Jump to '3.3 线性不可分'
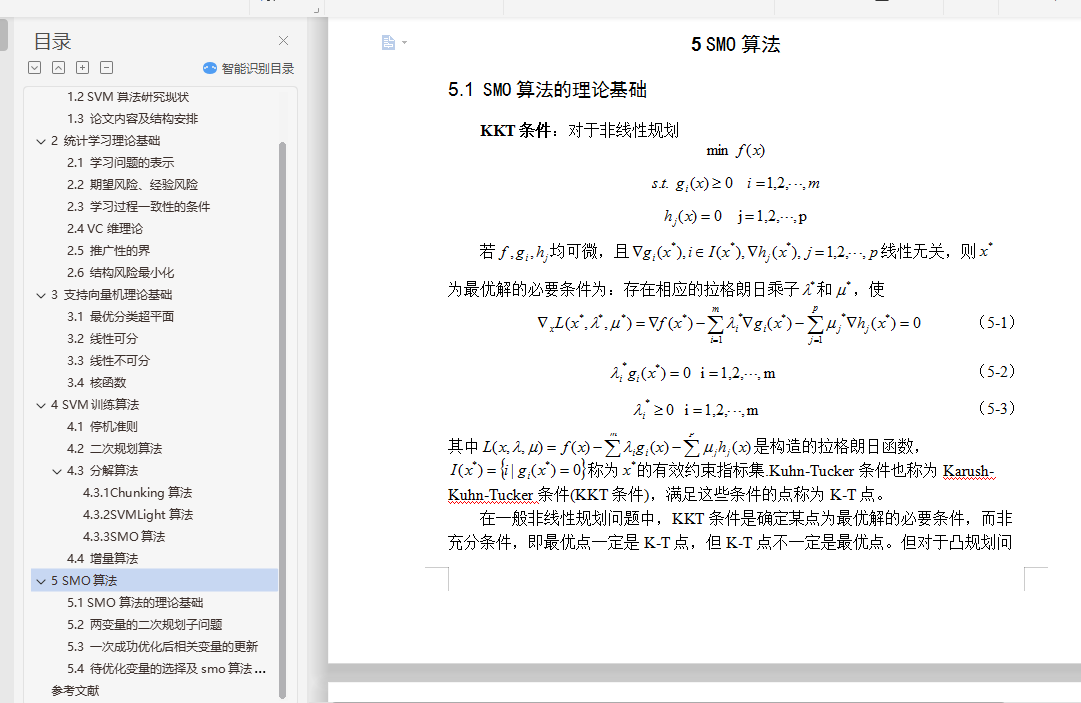The image size is (1081, 703). pyautogui.click(x=108, y=361)
